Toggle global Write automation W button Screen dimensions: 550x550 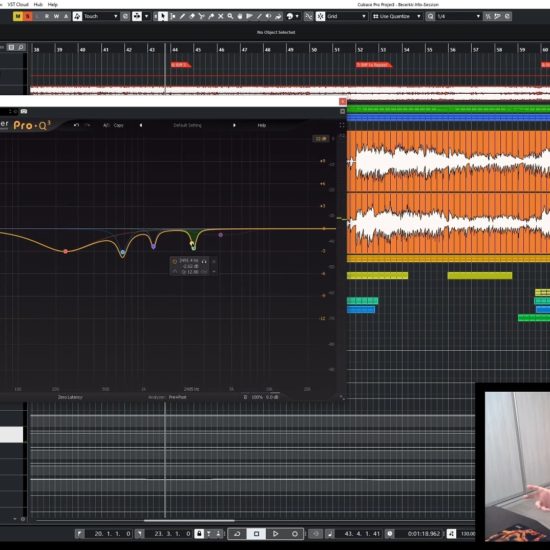coord(56,16)
